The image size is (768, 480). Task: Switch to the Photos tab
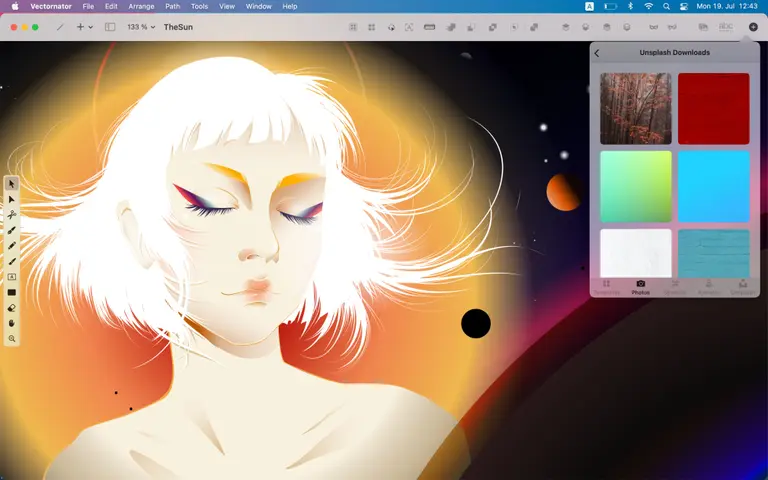pyautogui.click(x=641, y=288)
